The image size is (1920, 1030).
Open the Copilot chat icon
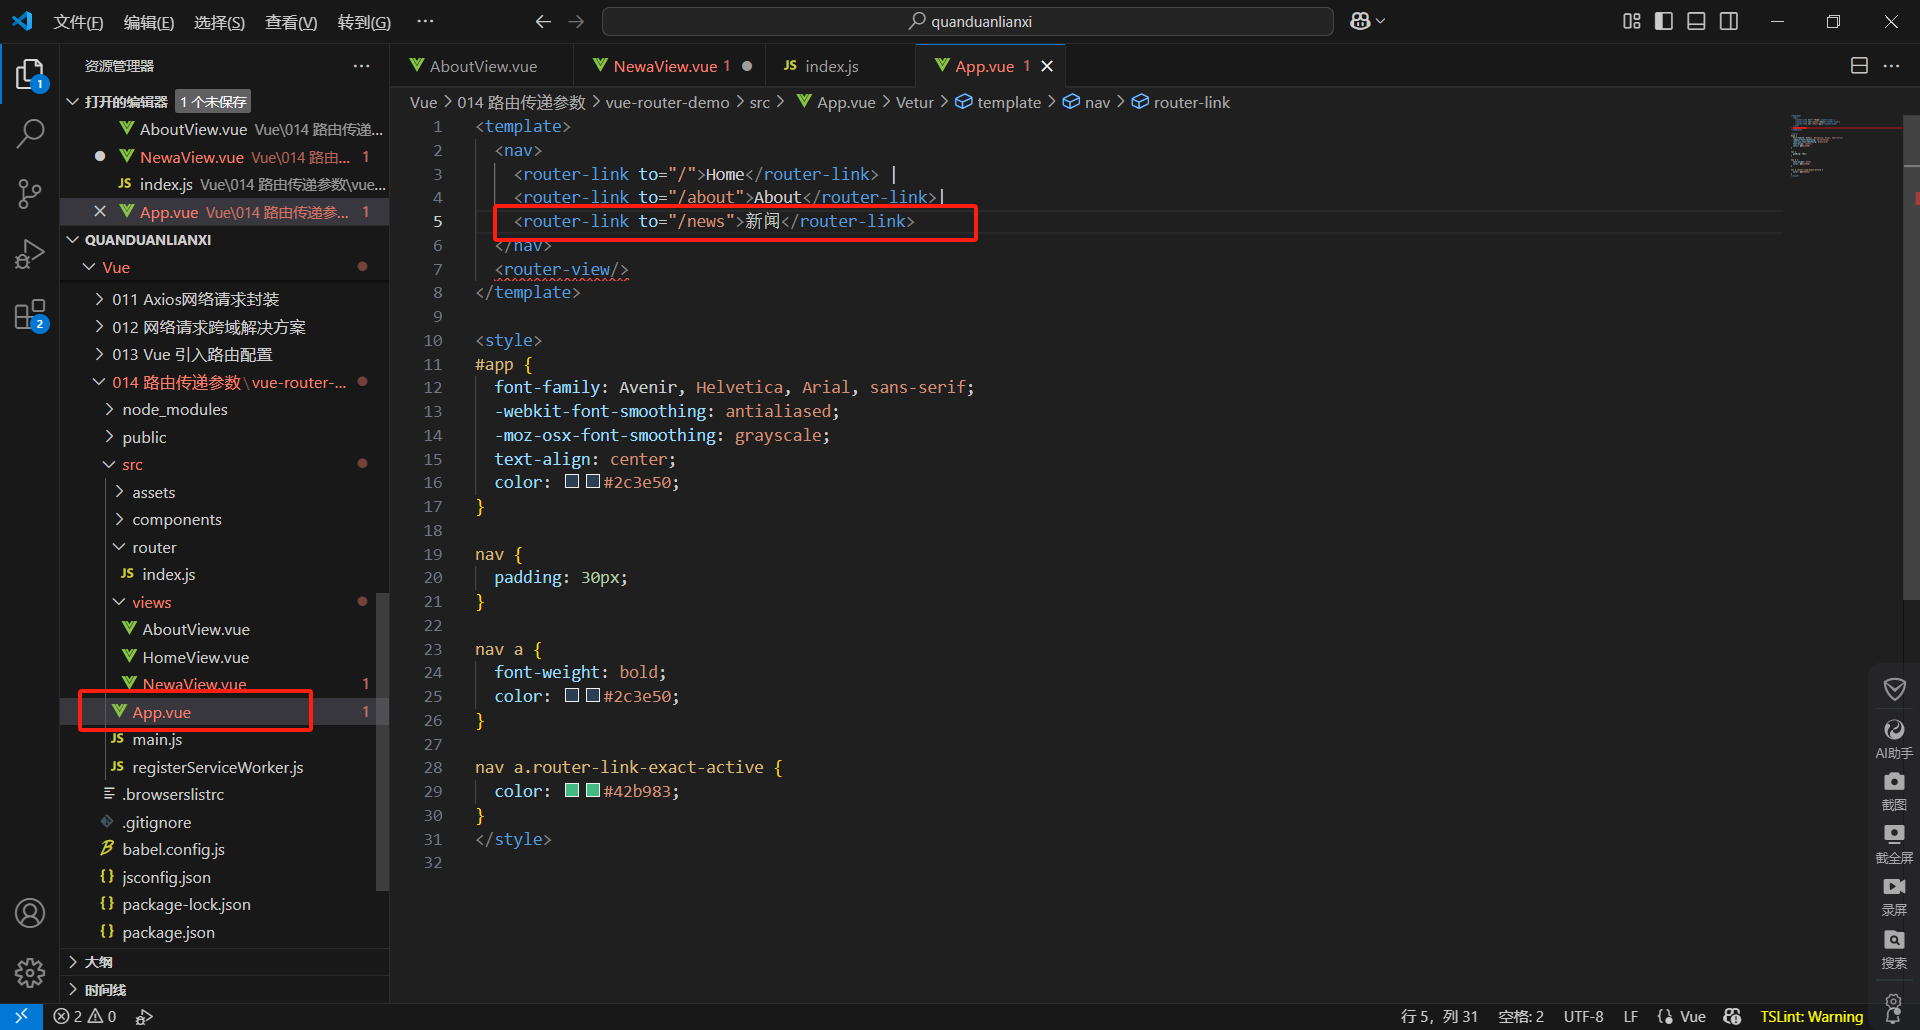point(1360,21)
